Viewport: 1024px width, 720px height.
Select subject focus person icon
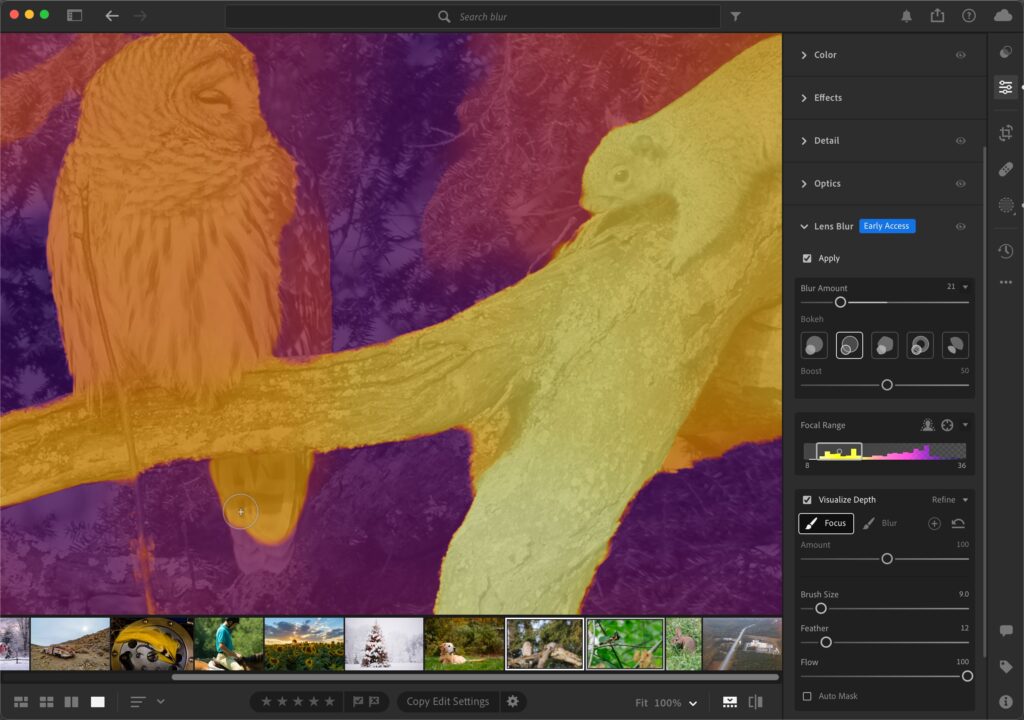[927, 425]
